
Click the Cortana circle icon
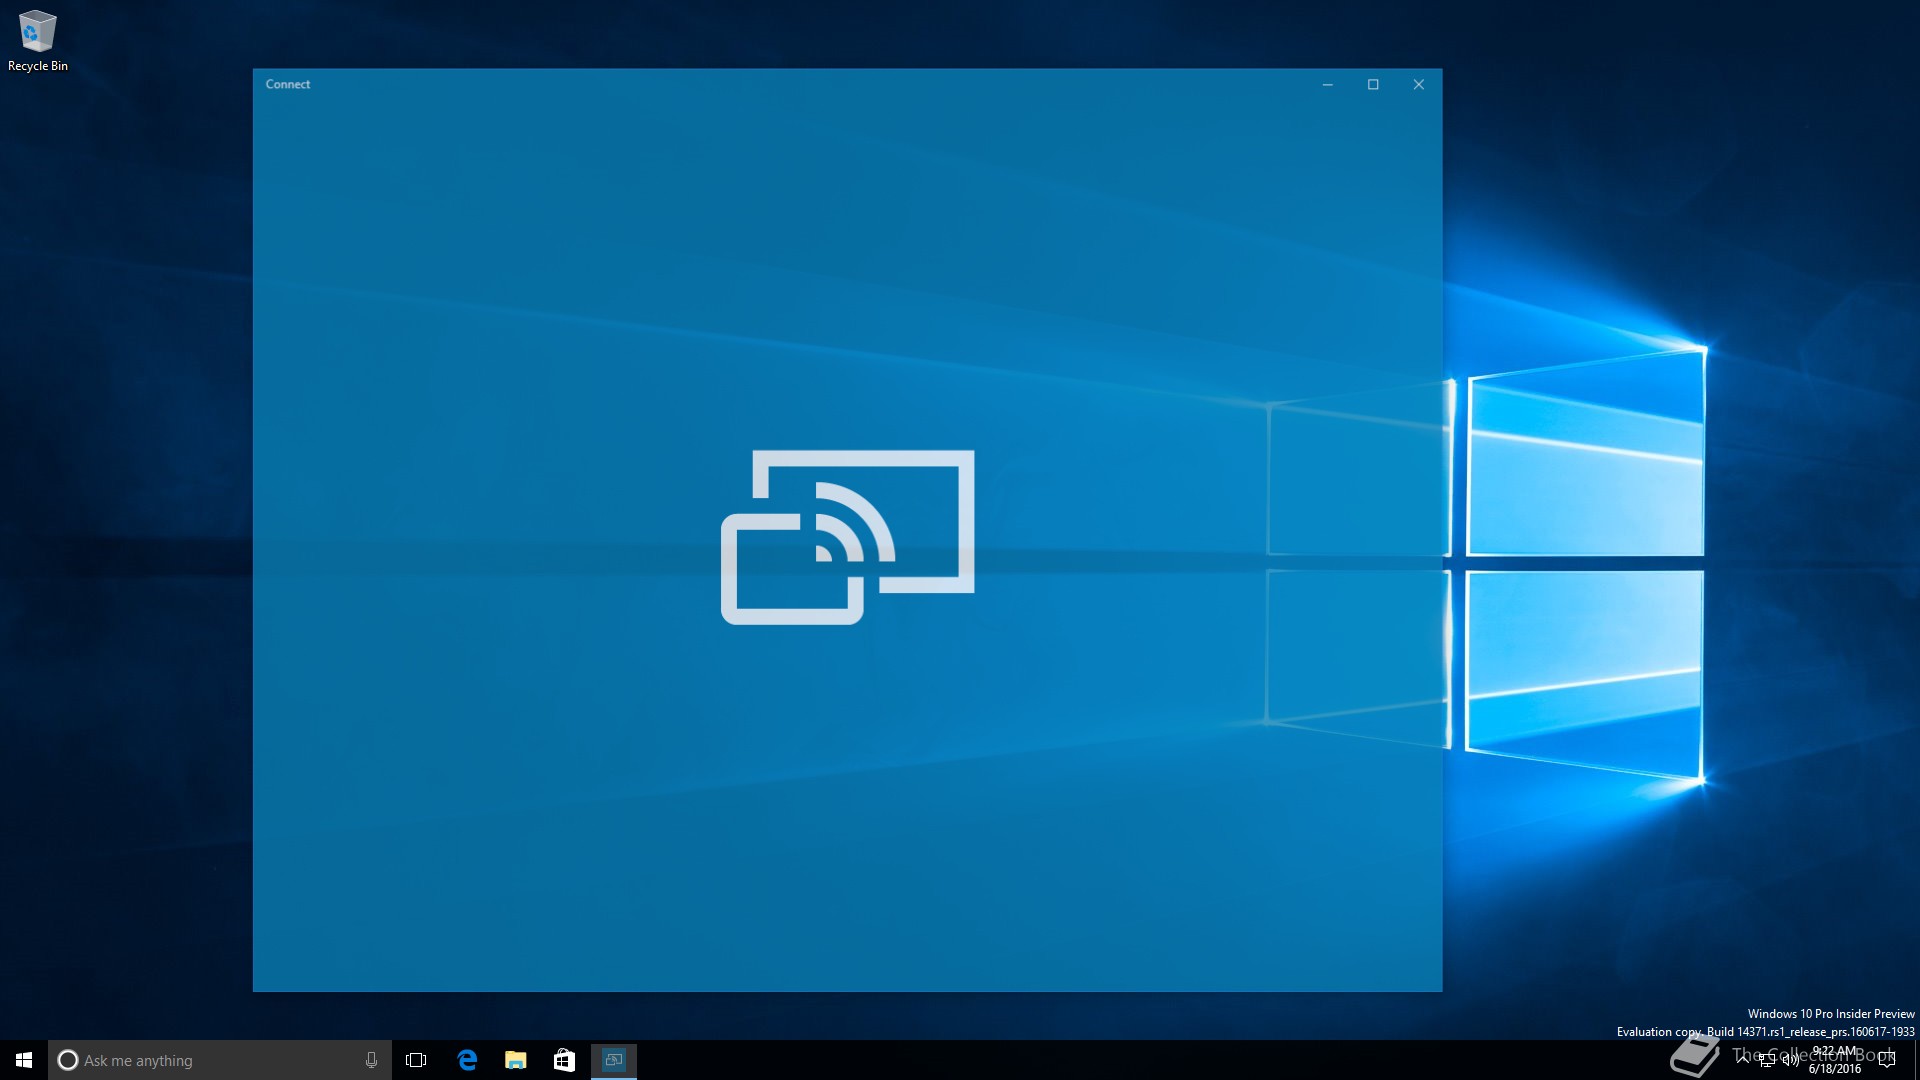tap(68, 1060)
